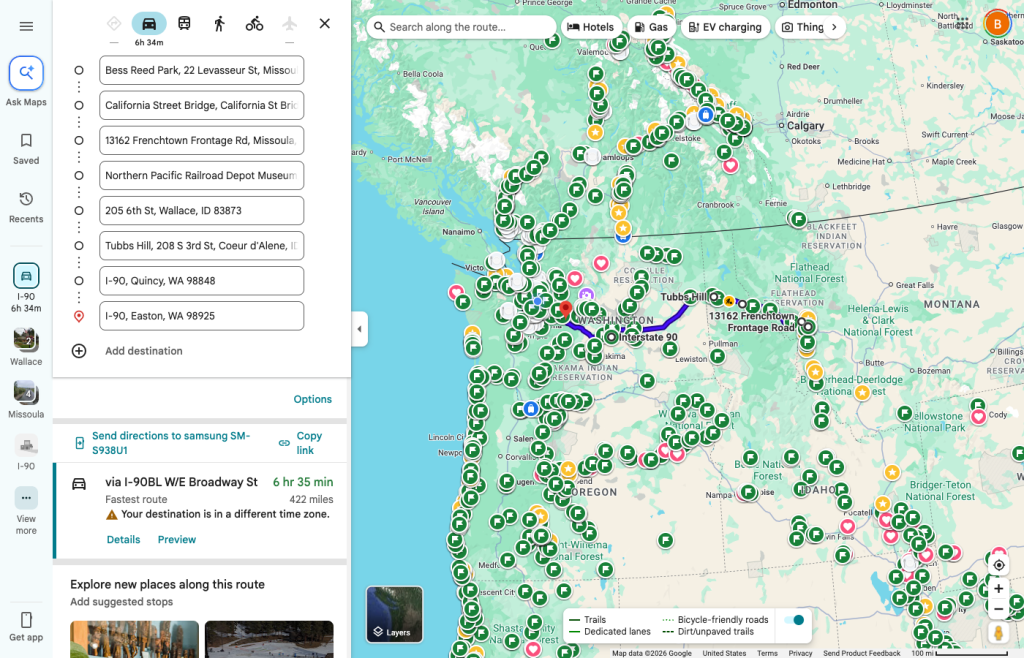Screen dimensions: 1024x658
Task: Edit I-90, Quincy, WA stop field
Action: coord(201,281)
